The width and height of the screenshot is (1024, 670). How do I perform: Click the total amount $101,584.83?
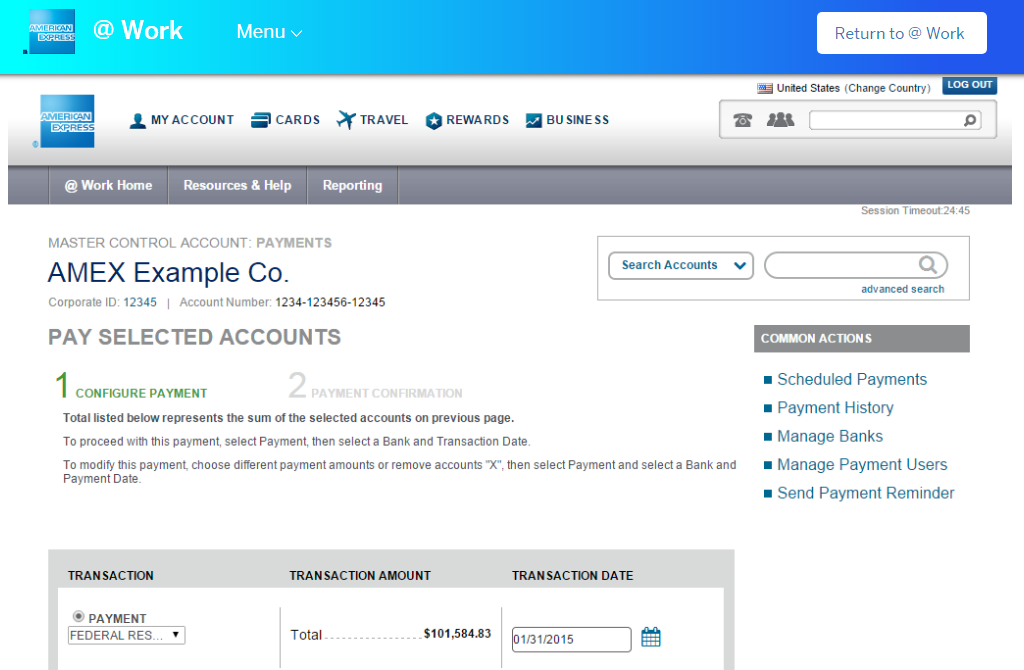coord(457,633)
